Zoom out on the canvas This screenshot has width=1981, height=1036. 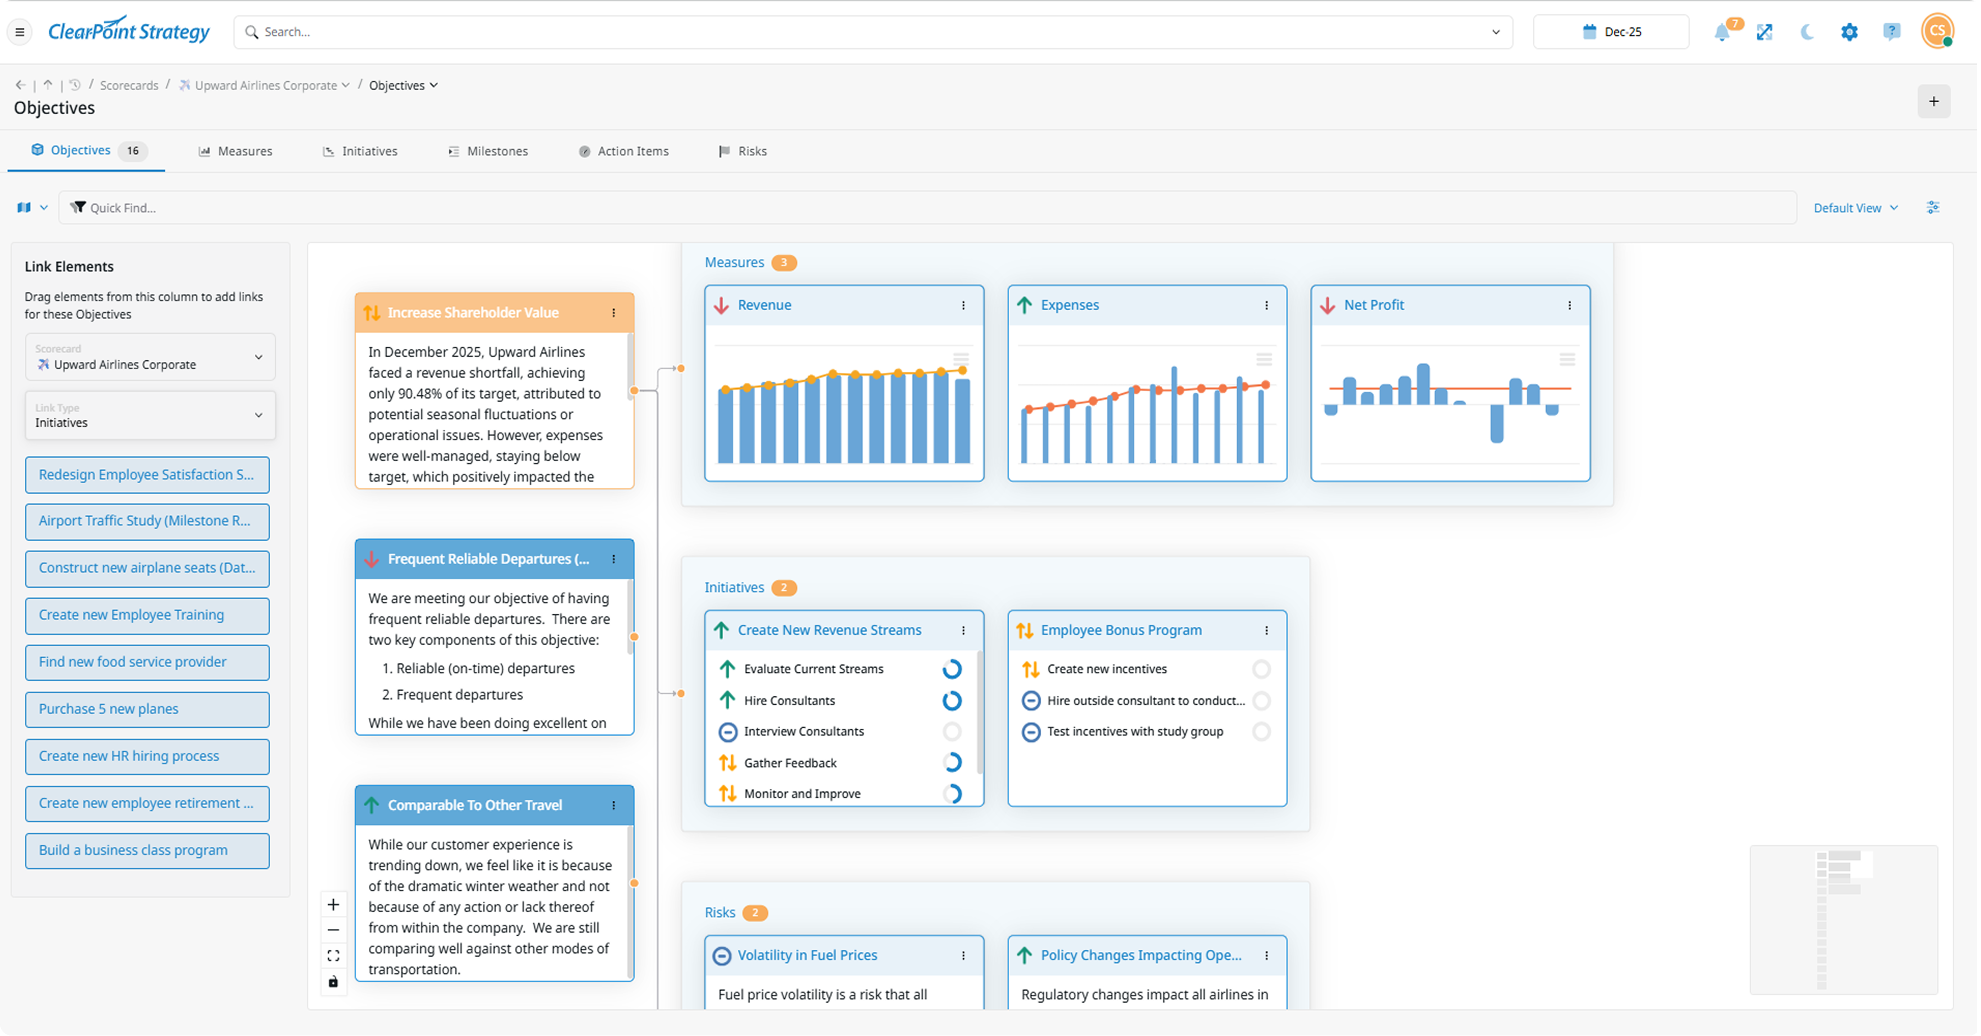pos(334,932)
